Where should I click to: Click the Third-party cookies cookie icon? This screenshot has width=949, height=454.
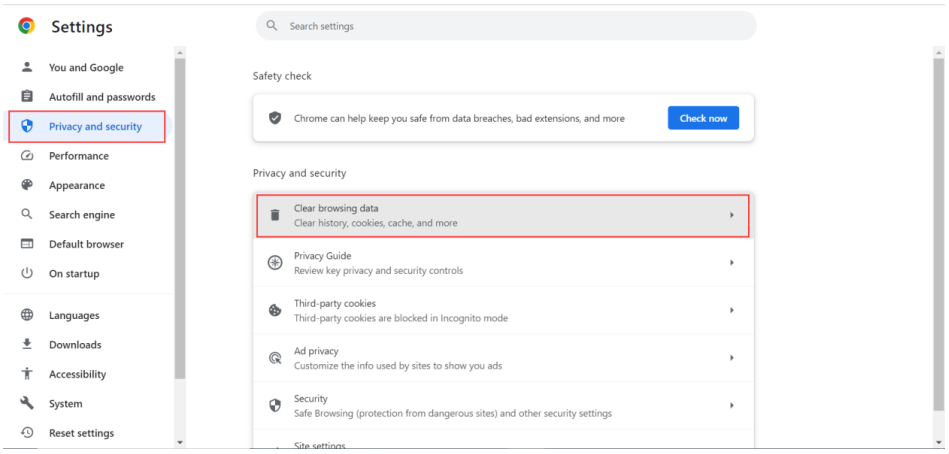click(275, 311)
